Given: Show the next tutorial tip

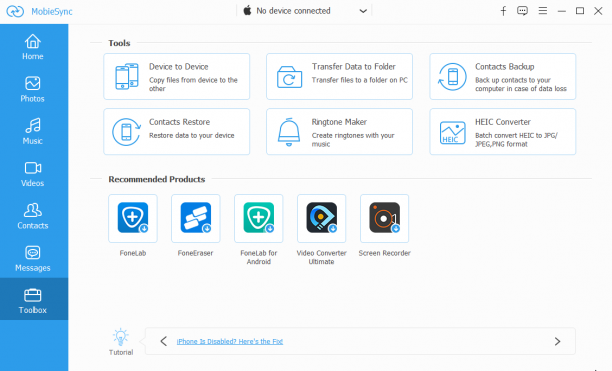Looking at the screenshot, I should [x=557, y=341].
